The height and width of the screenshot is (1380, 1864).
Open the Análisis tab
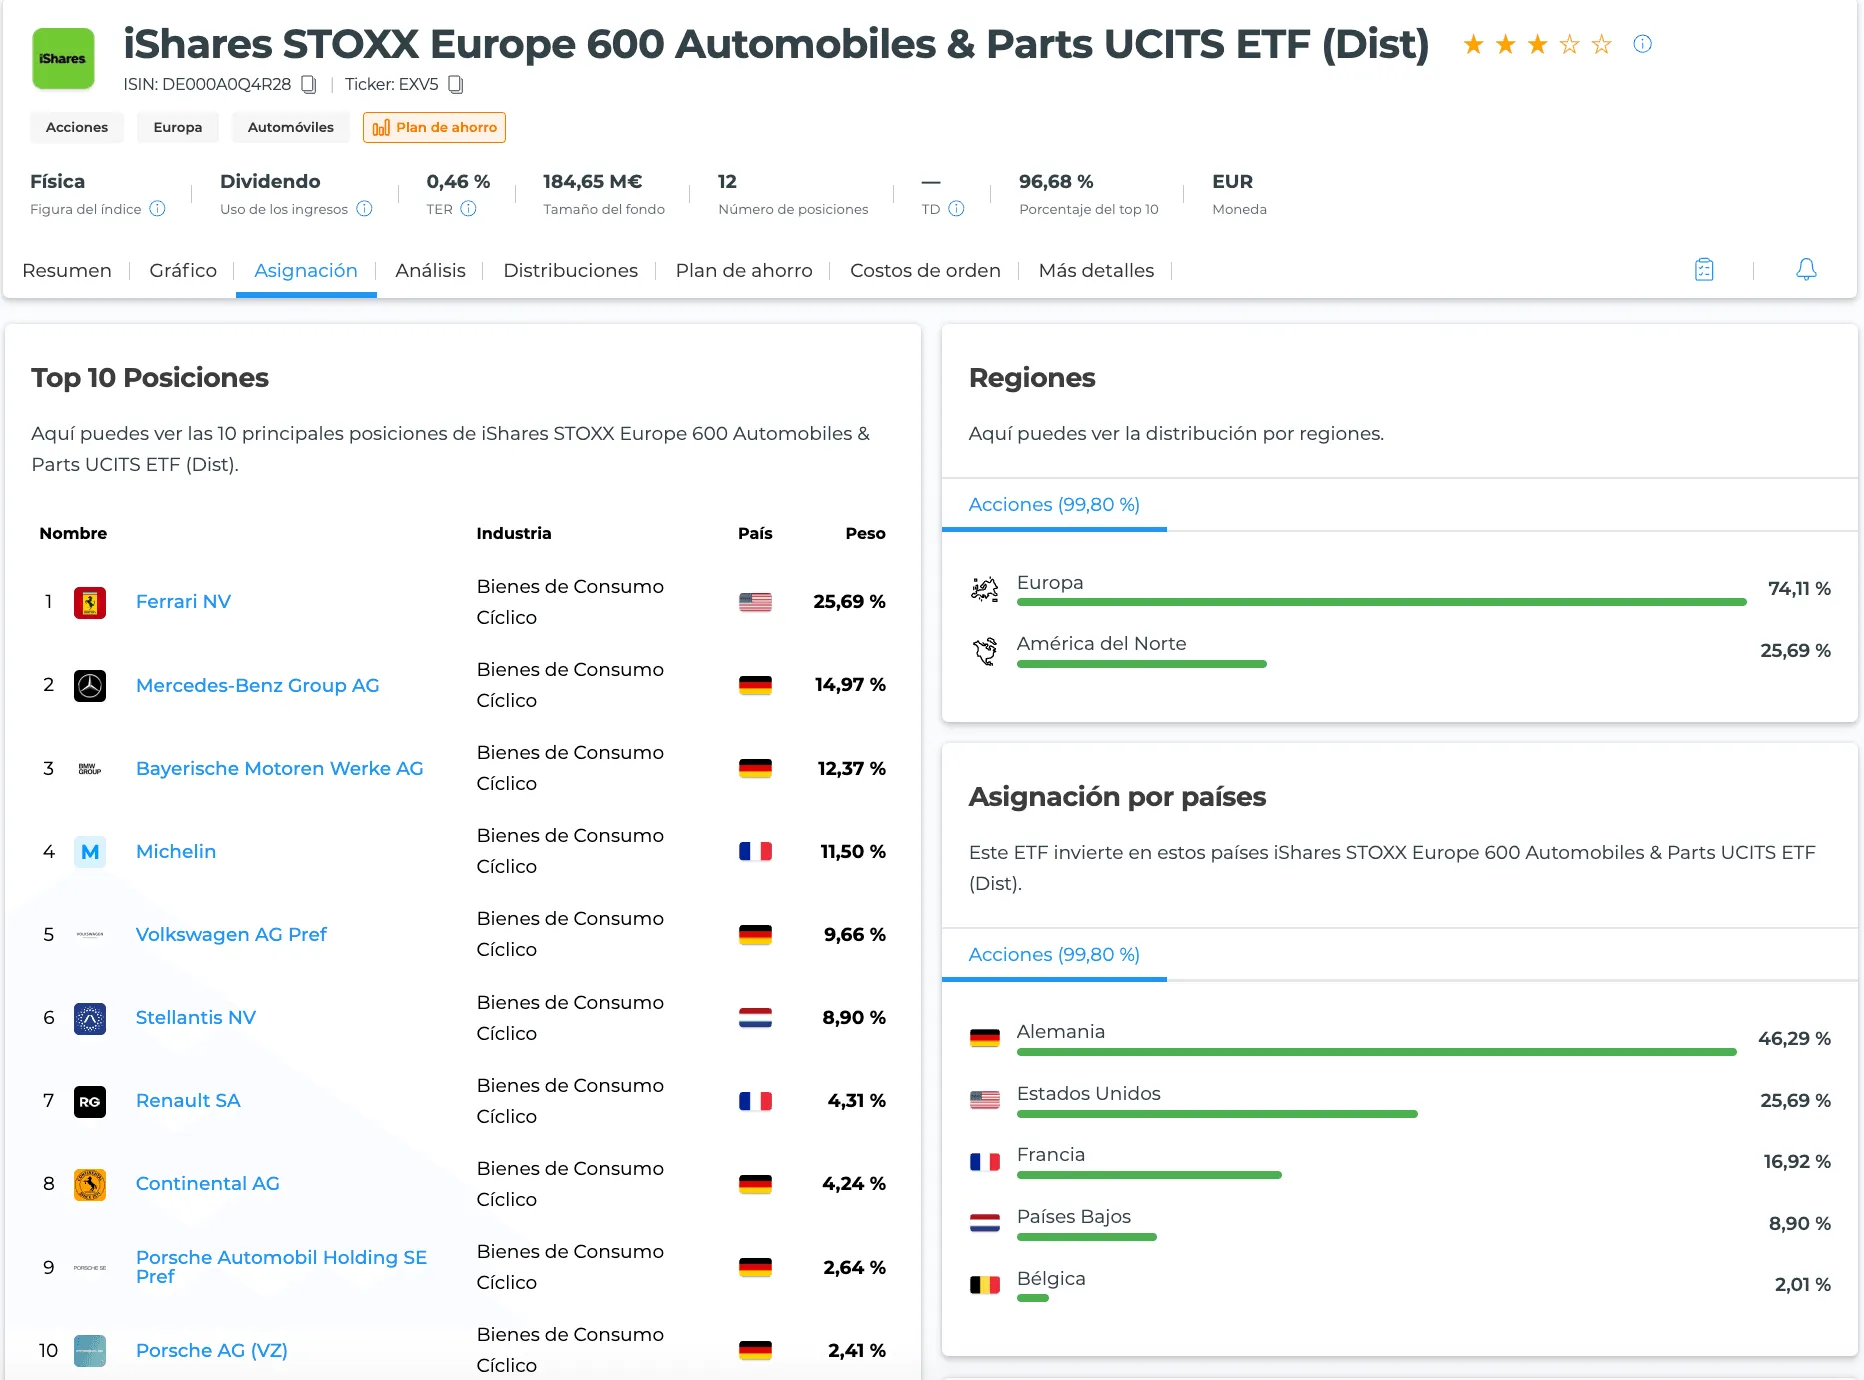(430, 270)
